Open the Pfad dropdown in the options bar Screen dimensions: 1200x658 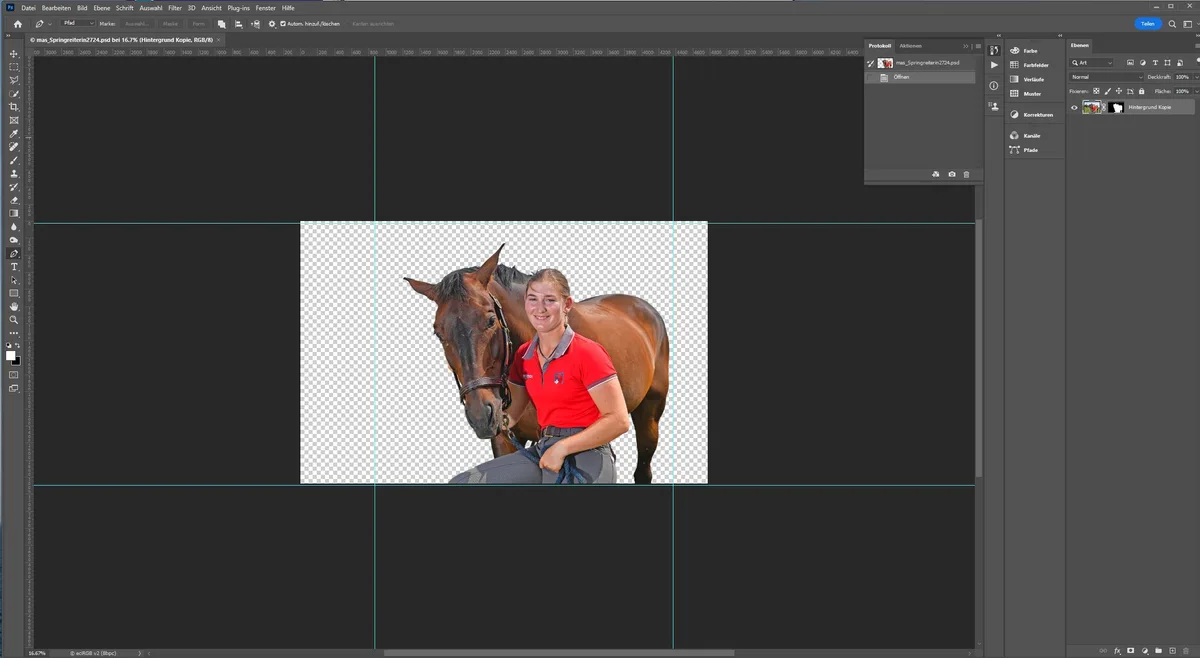(x=78, y=23)
